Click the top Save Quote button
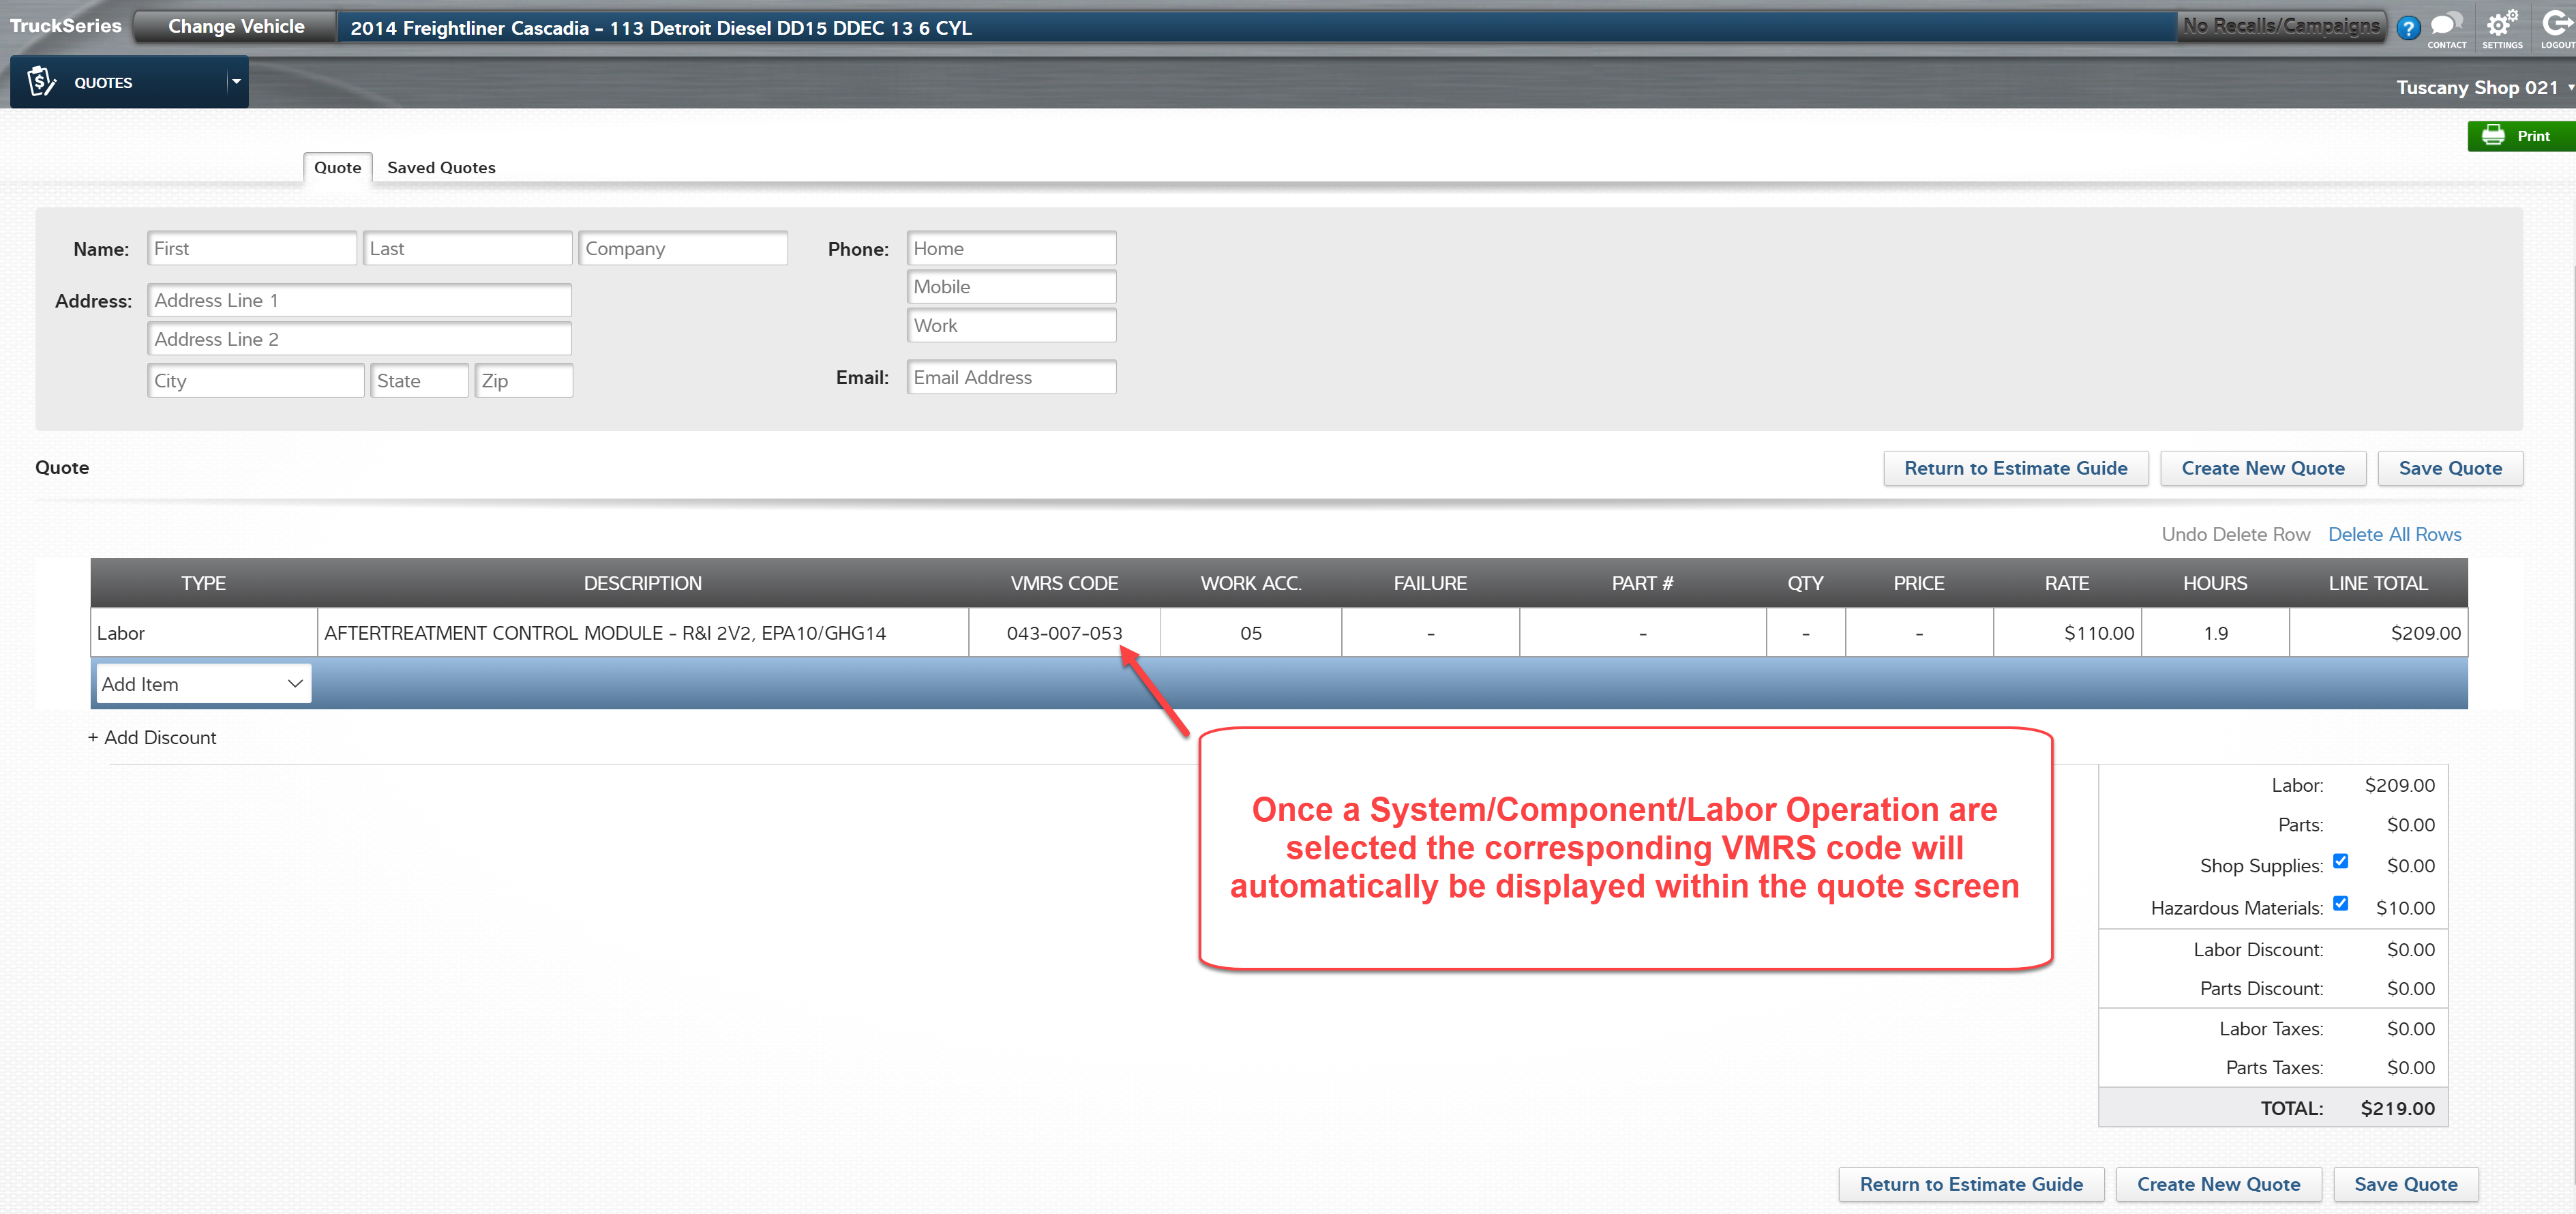Viewport: 2576px width, 1214px height. [x=2449, y=468]
